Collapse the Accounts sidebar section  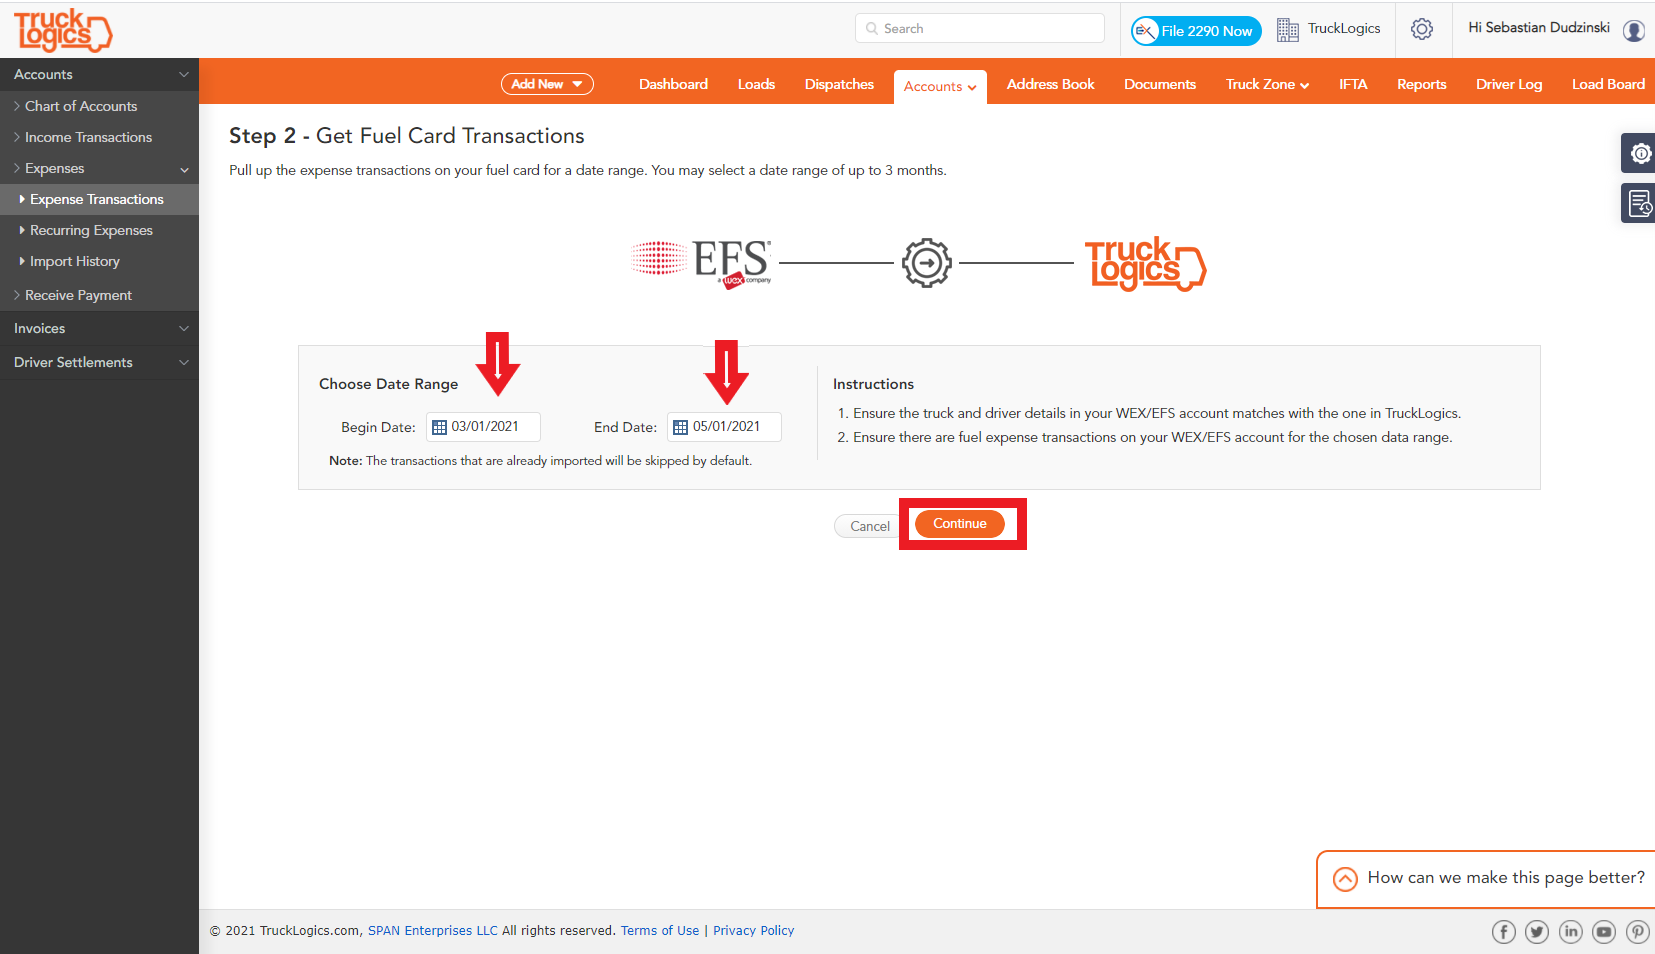click(99, 74)
